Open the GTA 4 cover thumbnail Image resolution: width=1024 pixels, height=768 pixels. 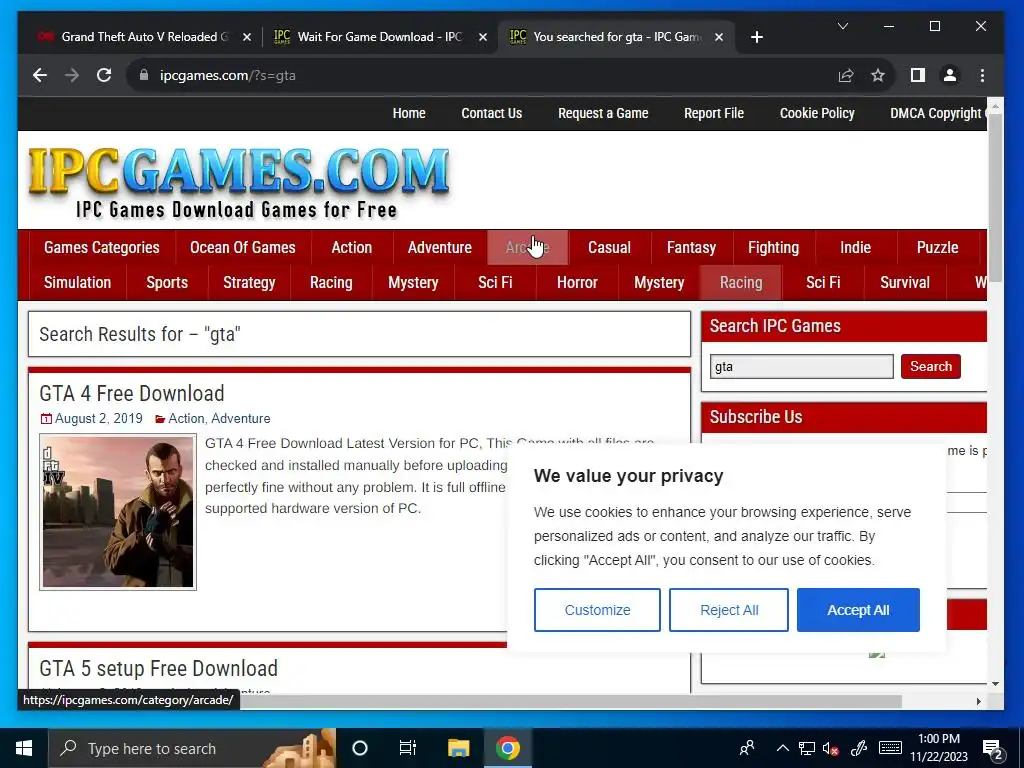point(118,512)
